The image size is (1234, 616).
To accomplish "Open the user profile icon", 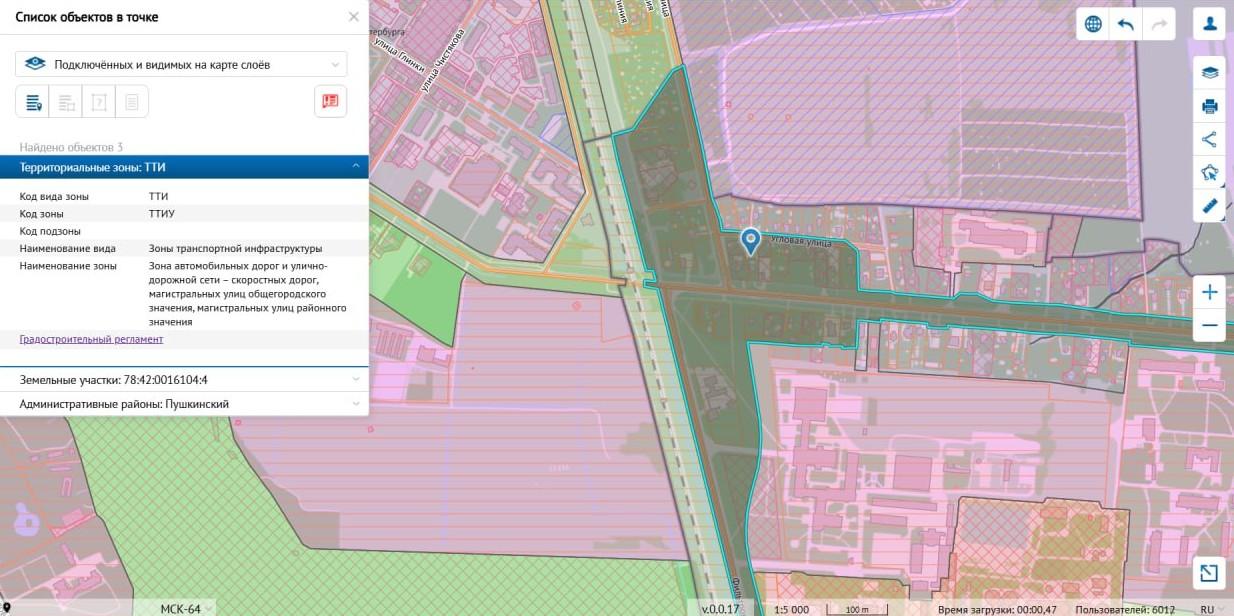I will [x=1209, y=24].
